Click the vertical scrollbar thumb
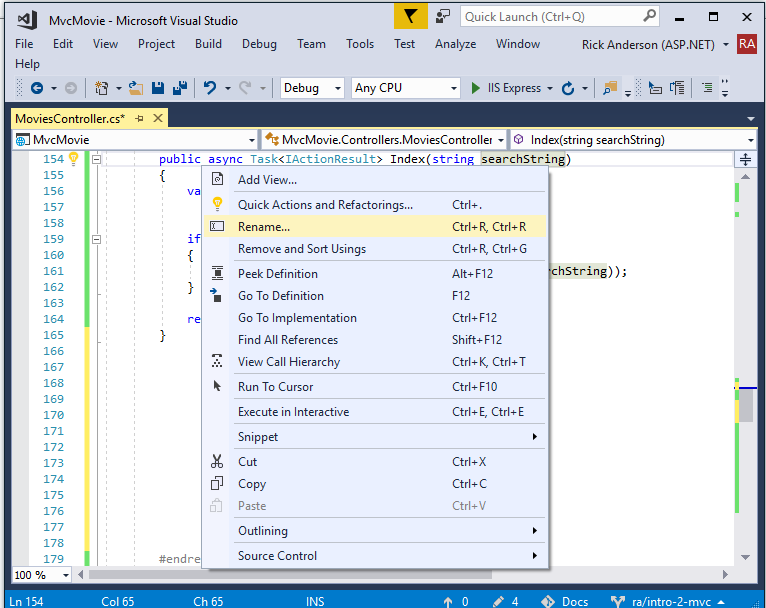Viewport: 766px width, 608px height. 745,405
